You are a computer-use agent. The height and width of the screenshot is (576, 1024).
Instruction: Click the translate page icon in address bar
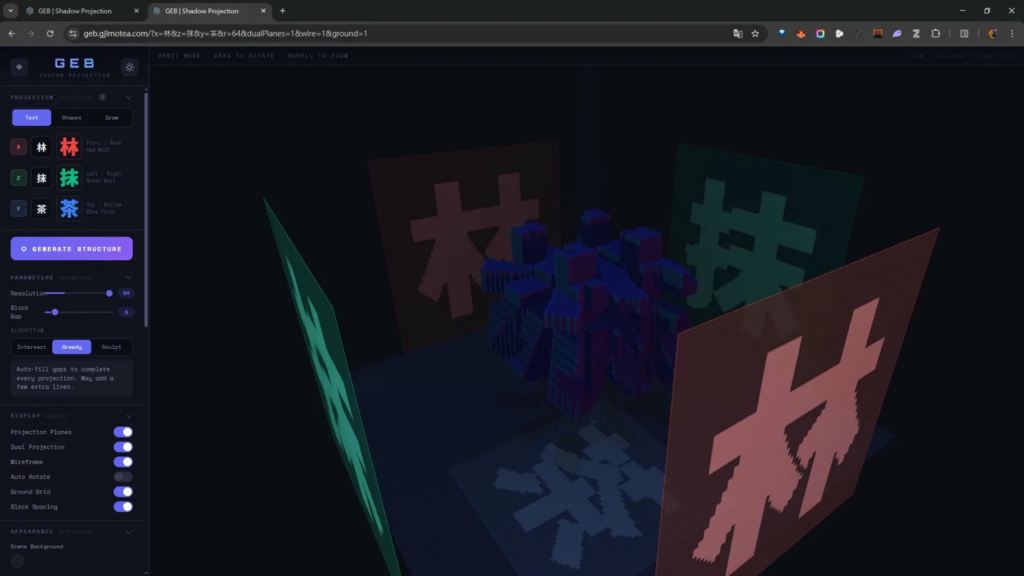pos(737,33)
